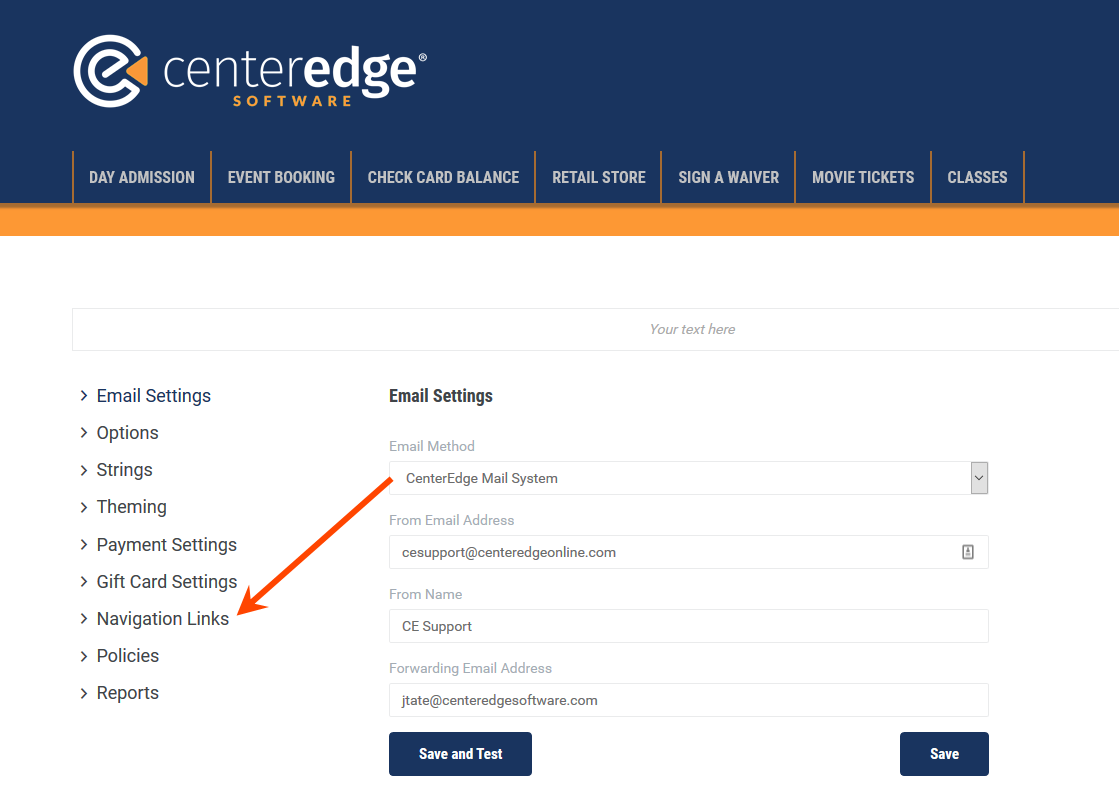Click the Save and Test button

point(460,754)
